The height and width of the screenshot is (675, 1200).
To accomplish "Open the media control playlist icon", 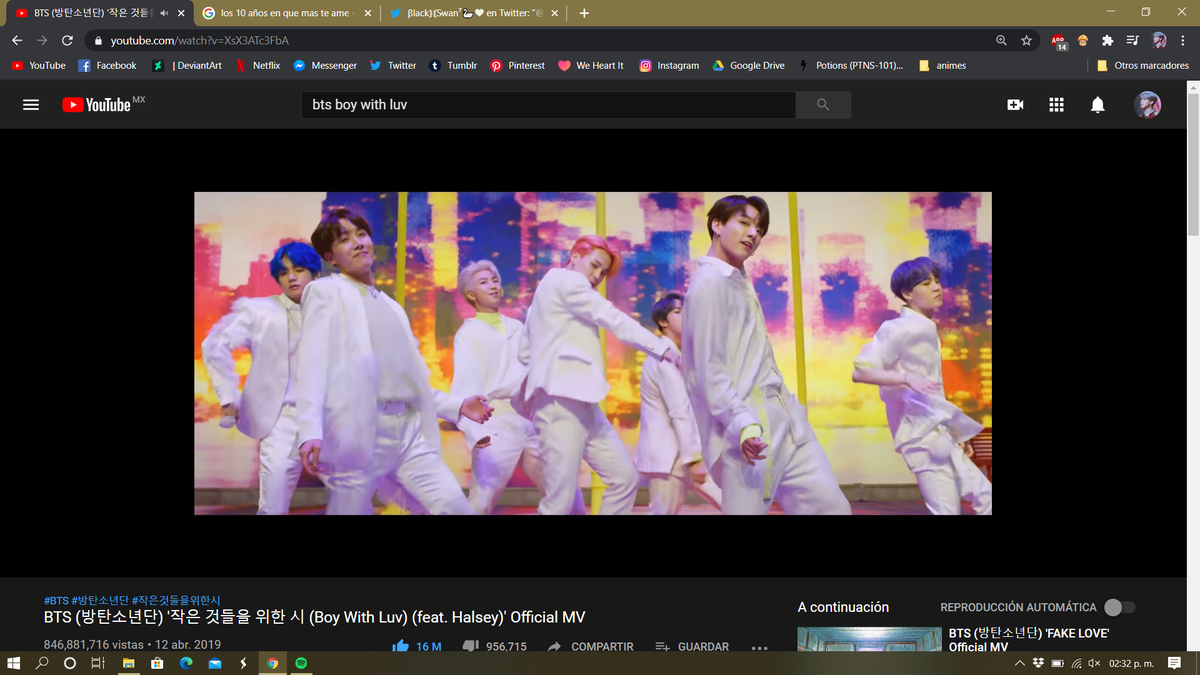I will click(1132, 40).
